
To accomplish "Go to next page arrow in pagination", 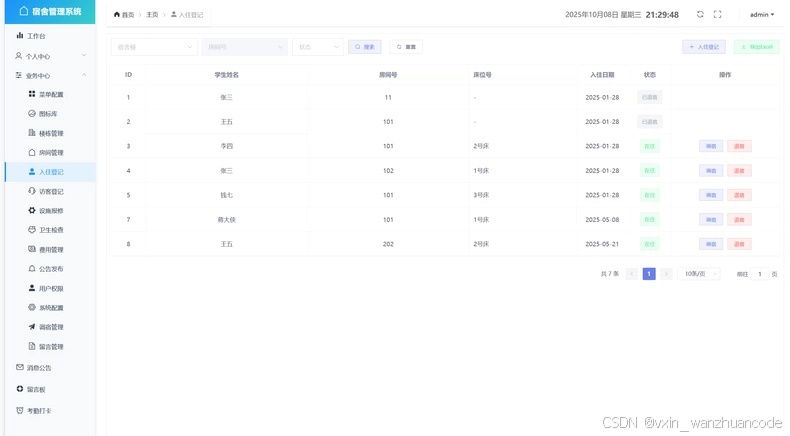I will (666, 274).
